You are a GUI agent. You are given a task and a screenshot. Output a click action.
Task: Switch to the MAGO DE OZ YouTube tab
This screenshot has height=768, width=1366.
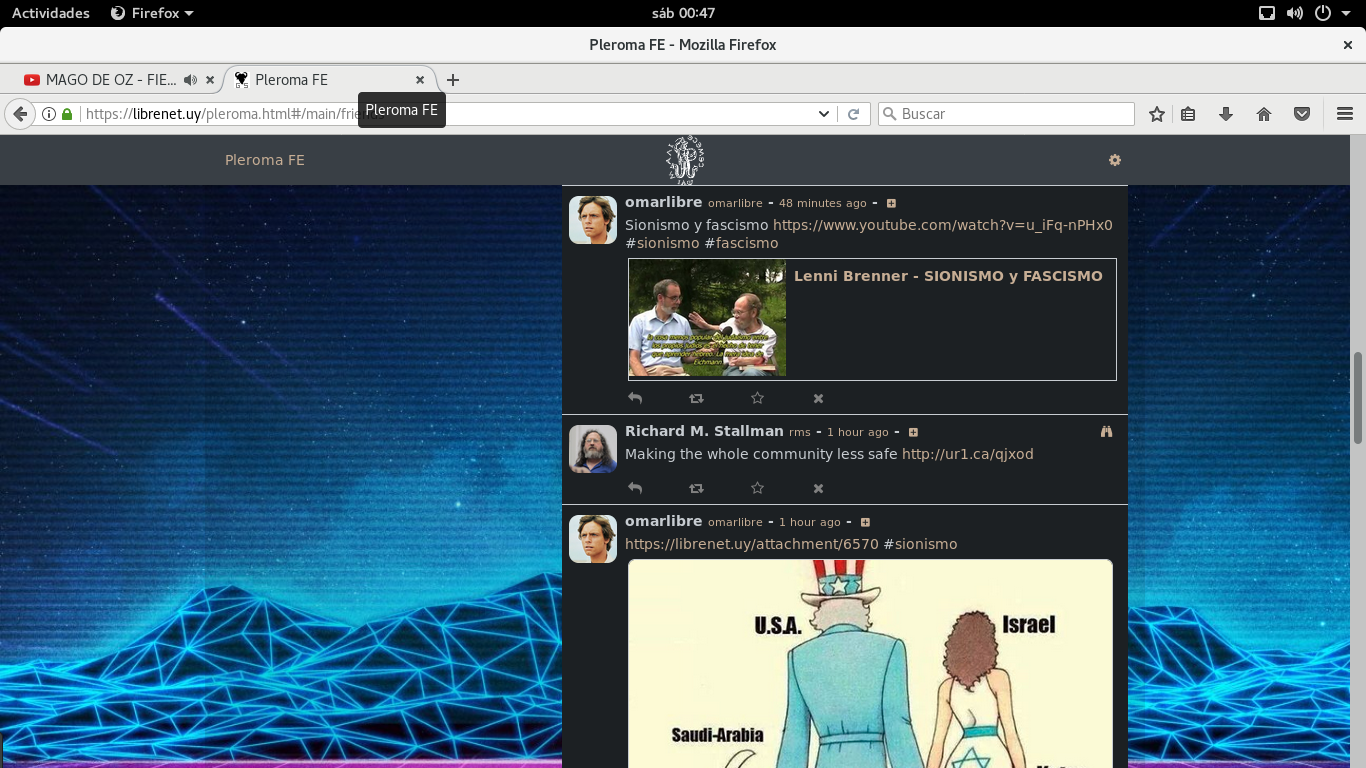pos(111,80)
